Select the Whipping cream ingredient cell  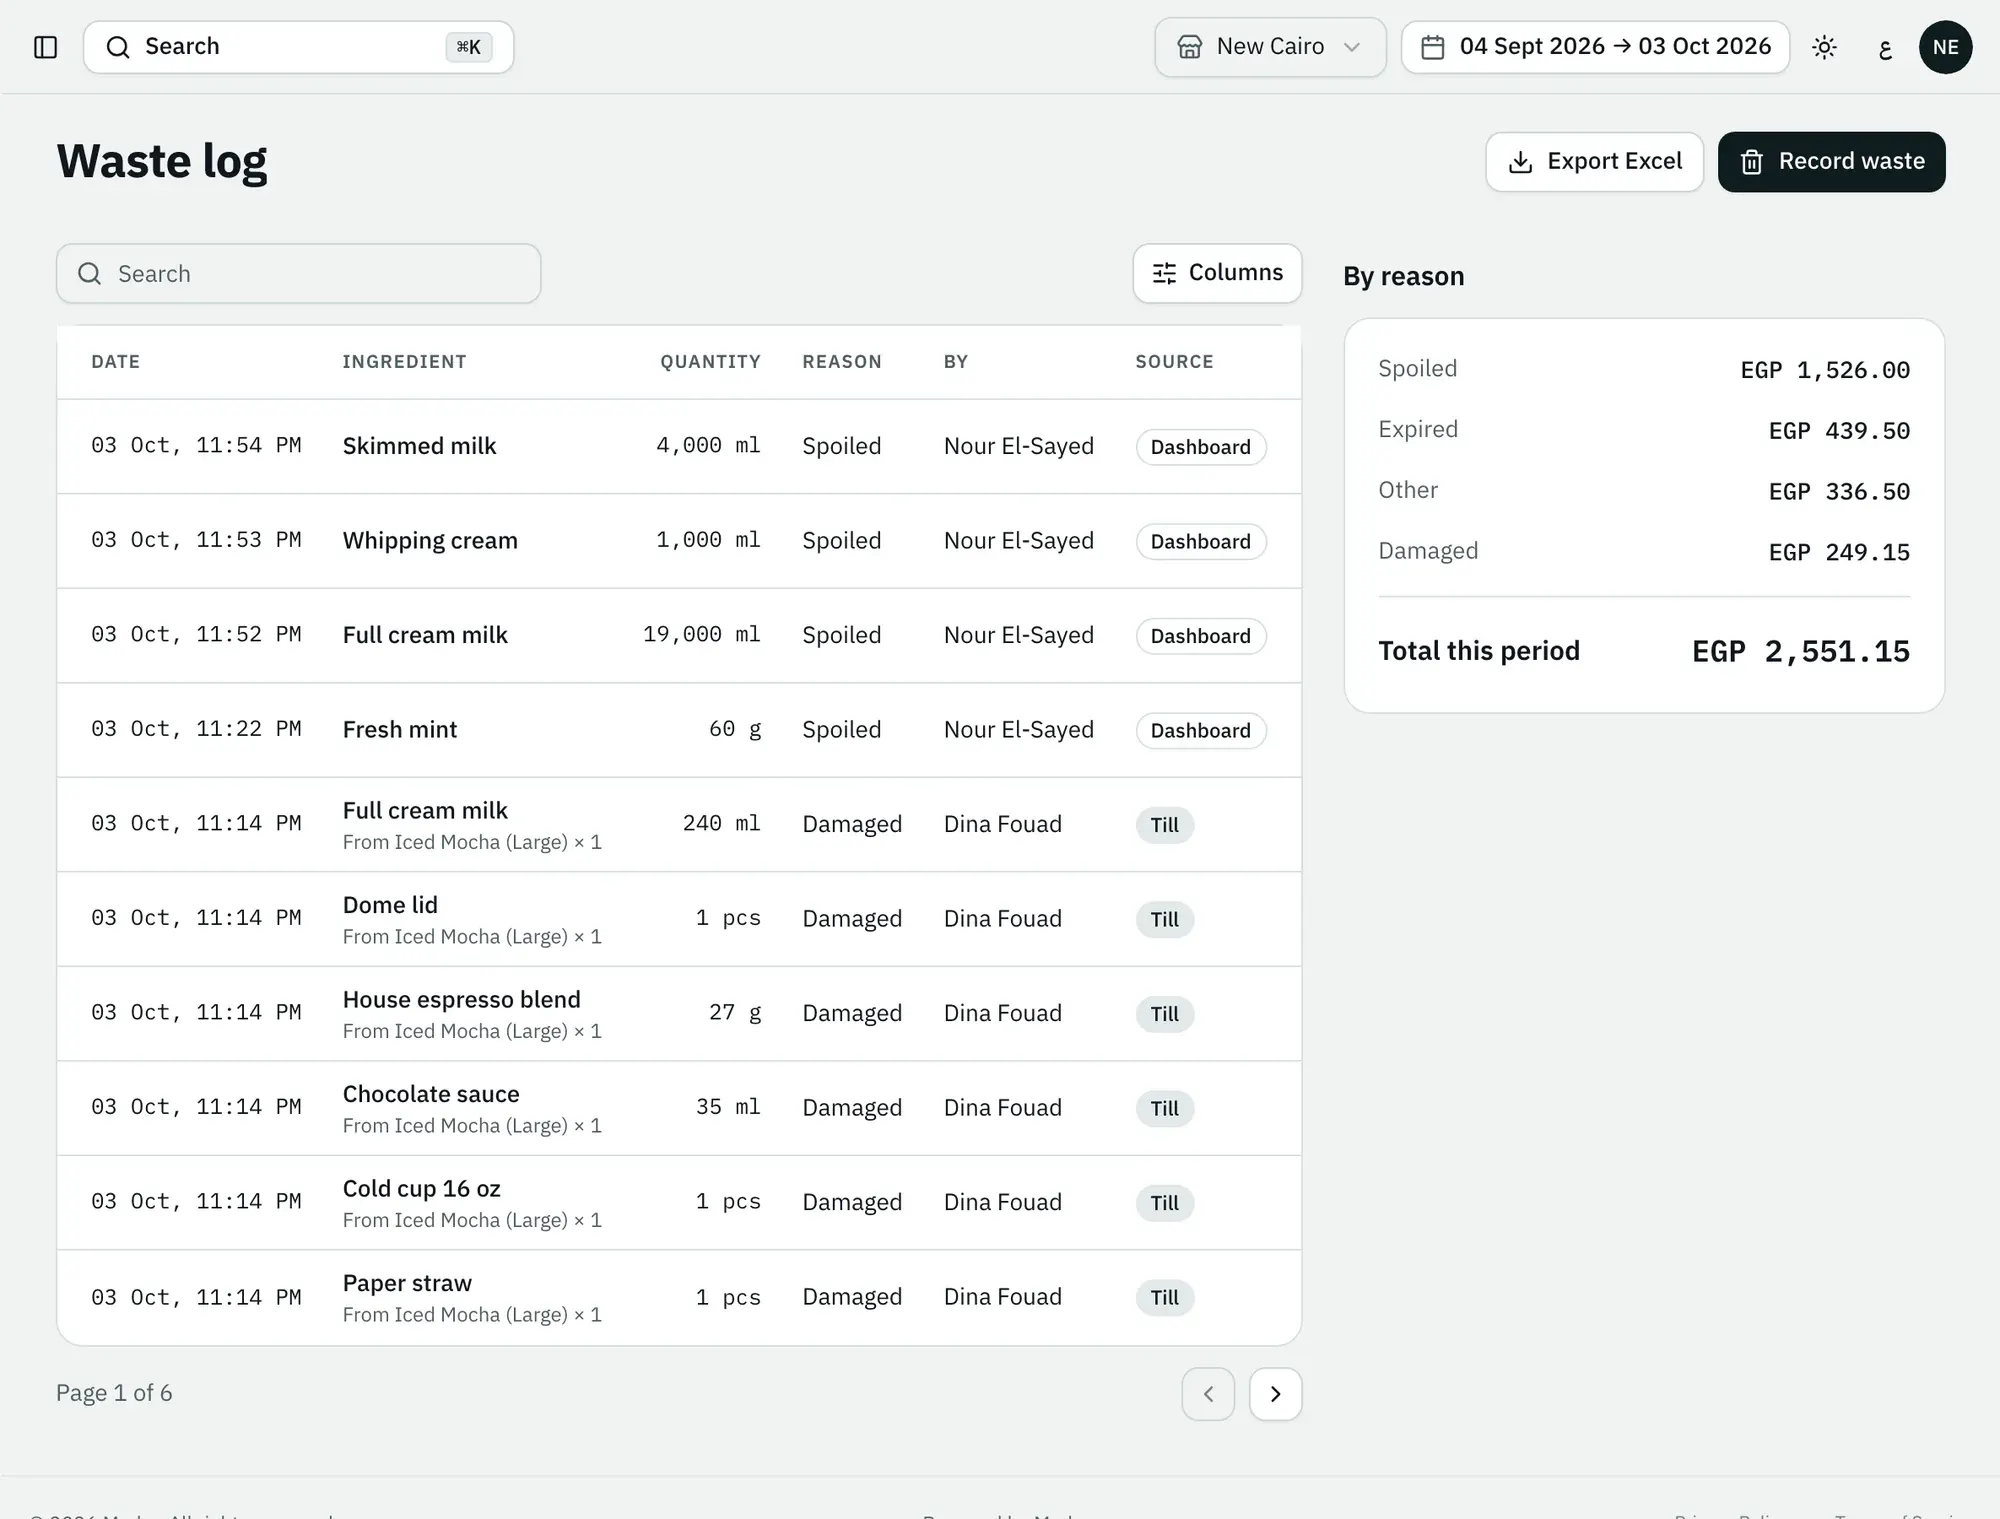point(430,541)
